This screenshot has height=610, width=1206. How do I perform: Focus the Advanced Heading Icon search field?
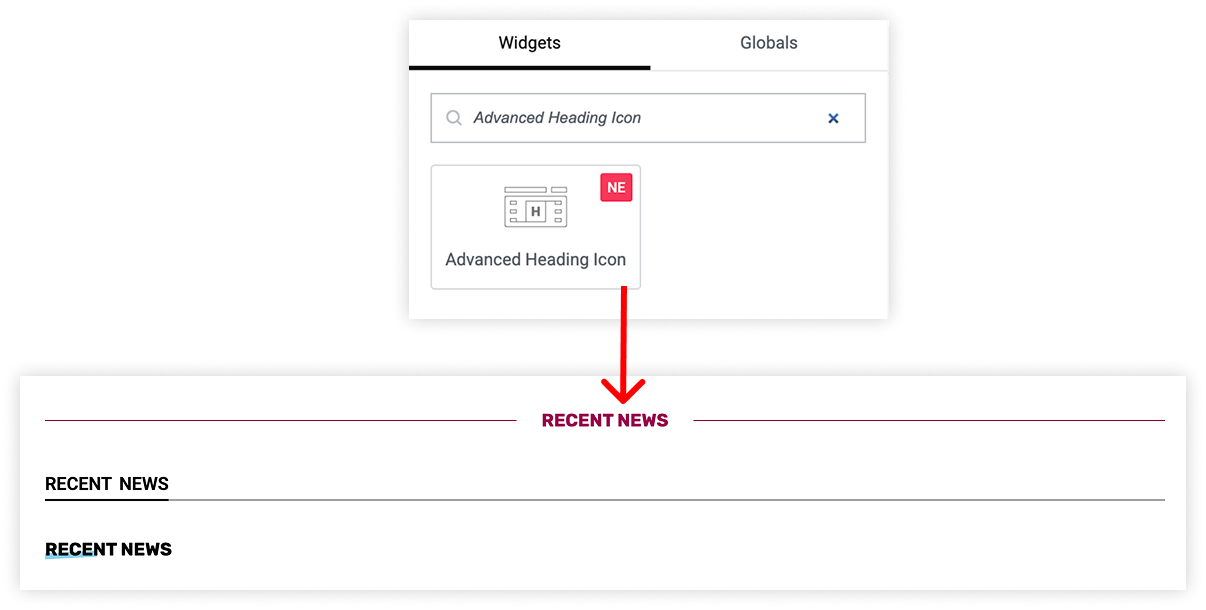click(x=648, y=118)
